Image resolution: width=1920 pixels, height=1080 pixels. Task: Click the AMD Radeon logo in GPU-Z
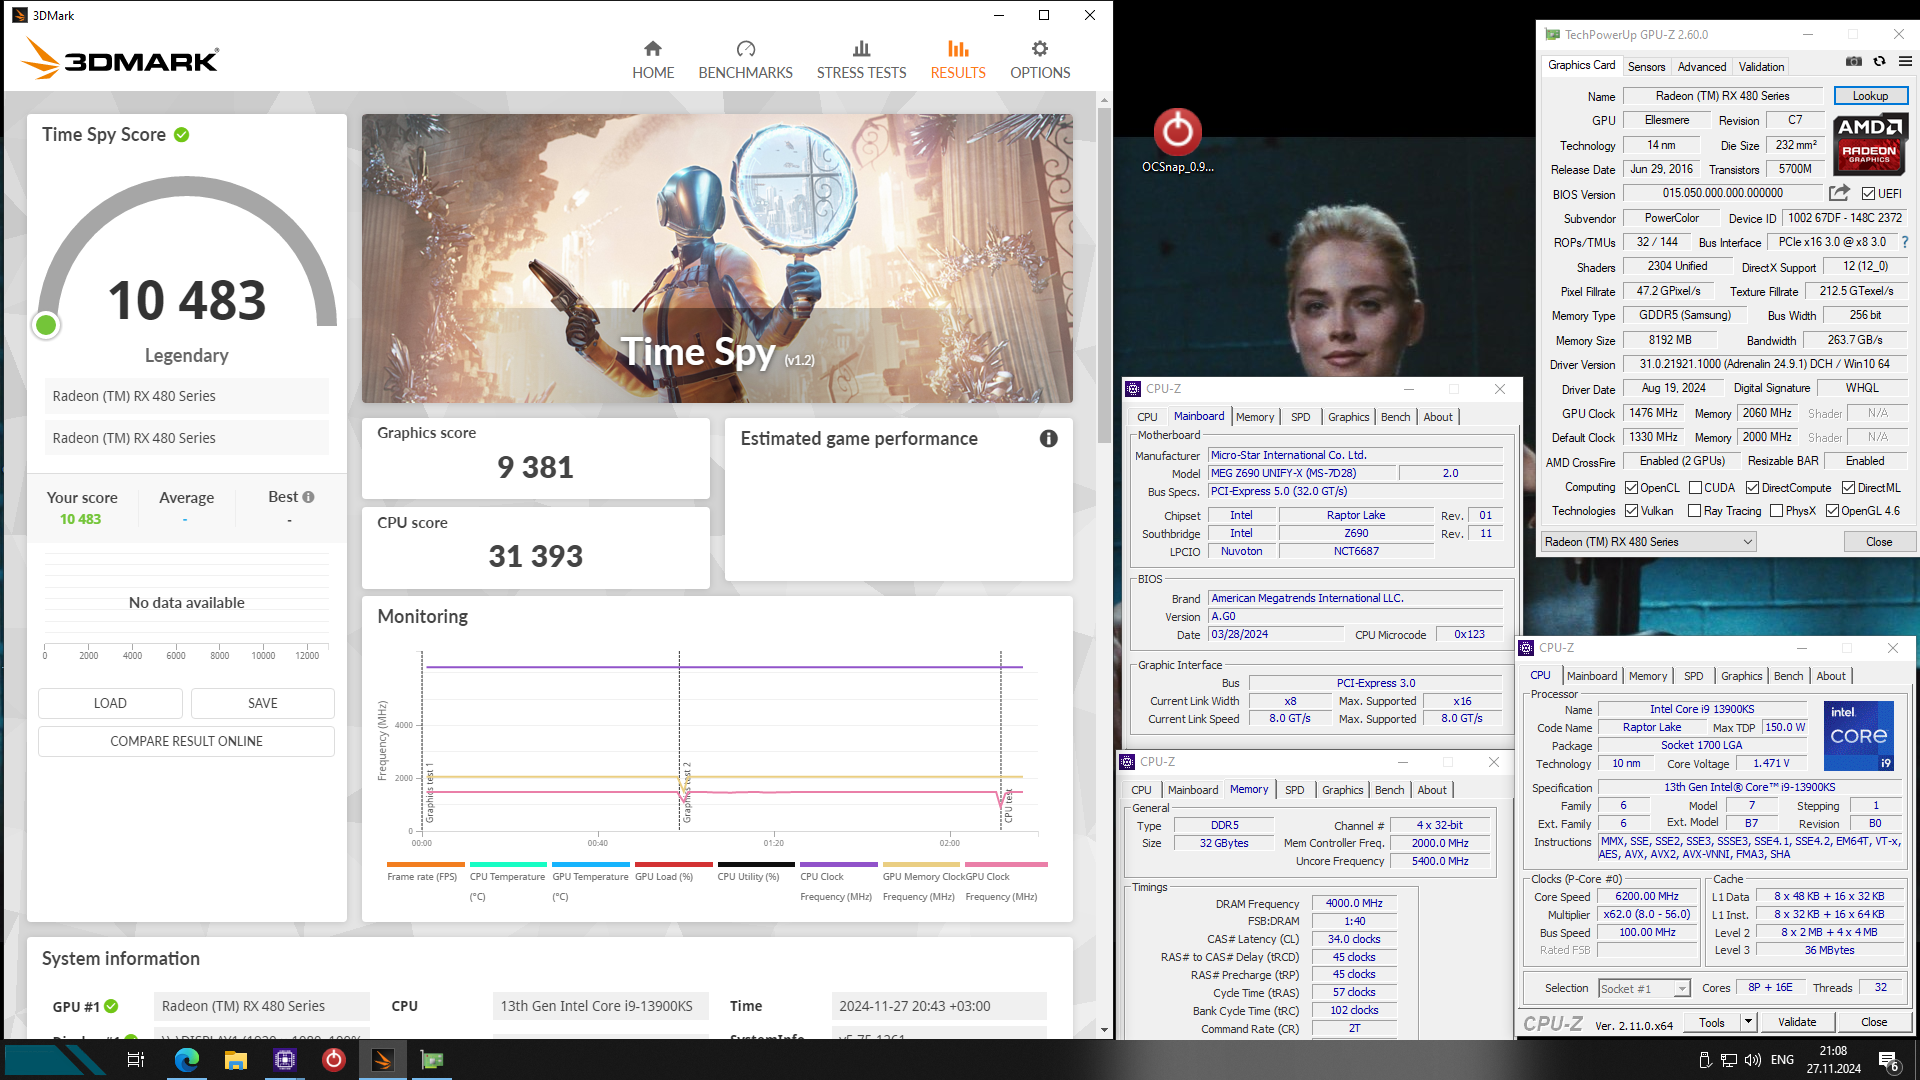pos(1869,145)
